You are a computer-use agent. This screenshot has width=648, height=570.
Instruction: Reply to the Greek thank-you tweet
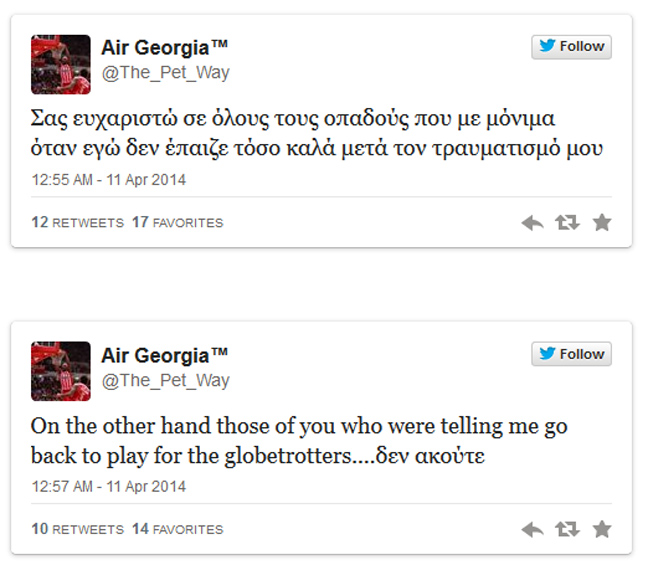click(532, 223)
